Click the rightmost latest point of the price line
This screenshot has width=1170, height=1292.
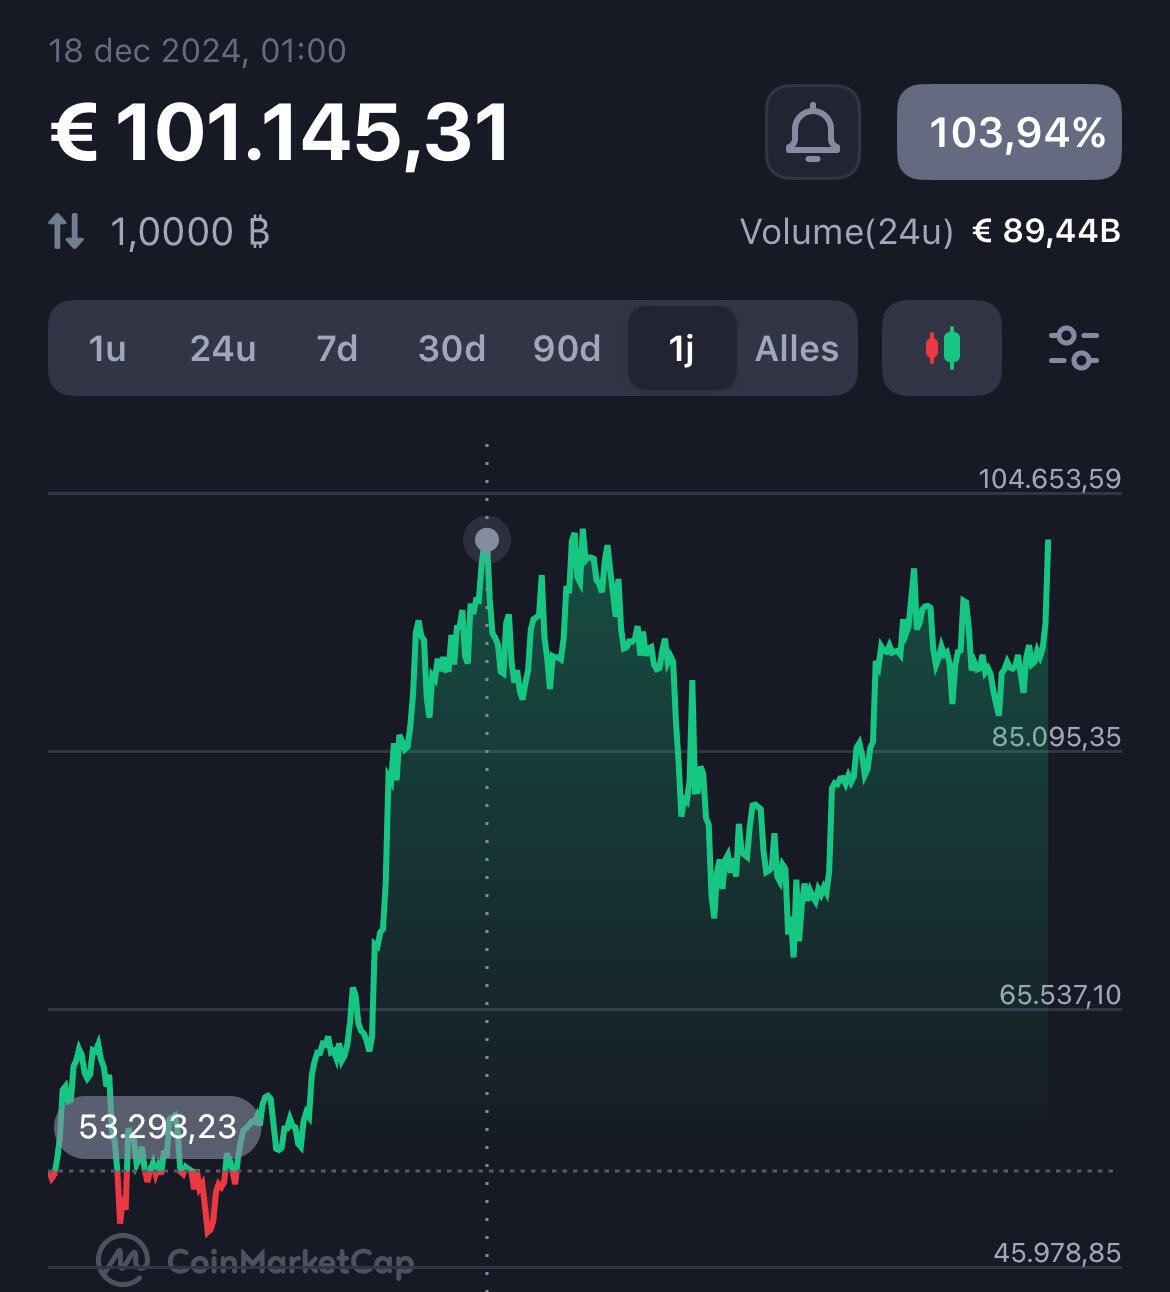pyautogui.click(x=1048, y=542)
